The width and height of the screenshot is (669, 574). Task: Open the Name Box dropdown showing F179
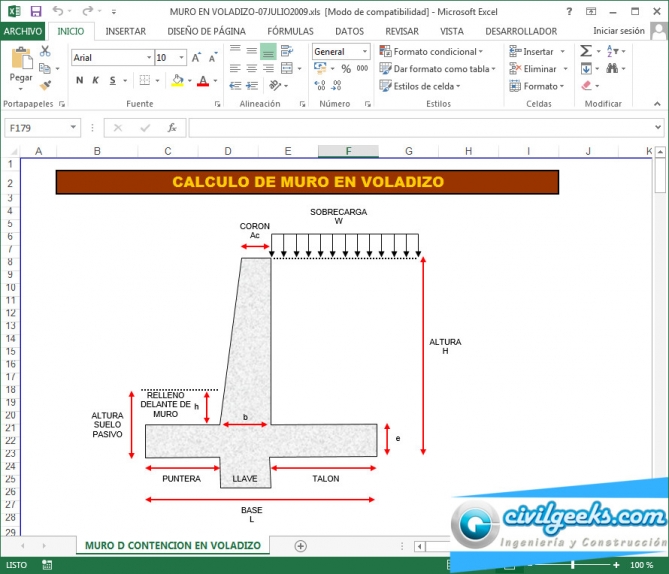73,128
